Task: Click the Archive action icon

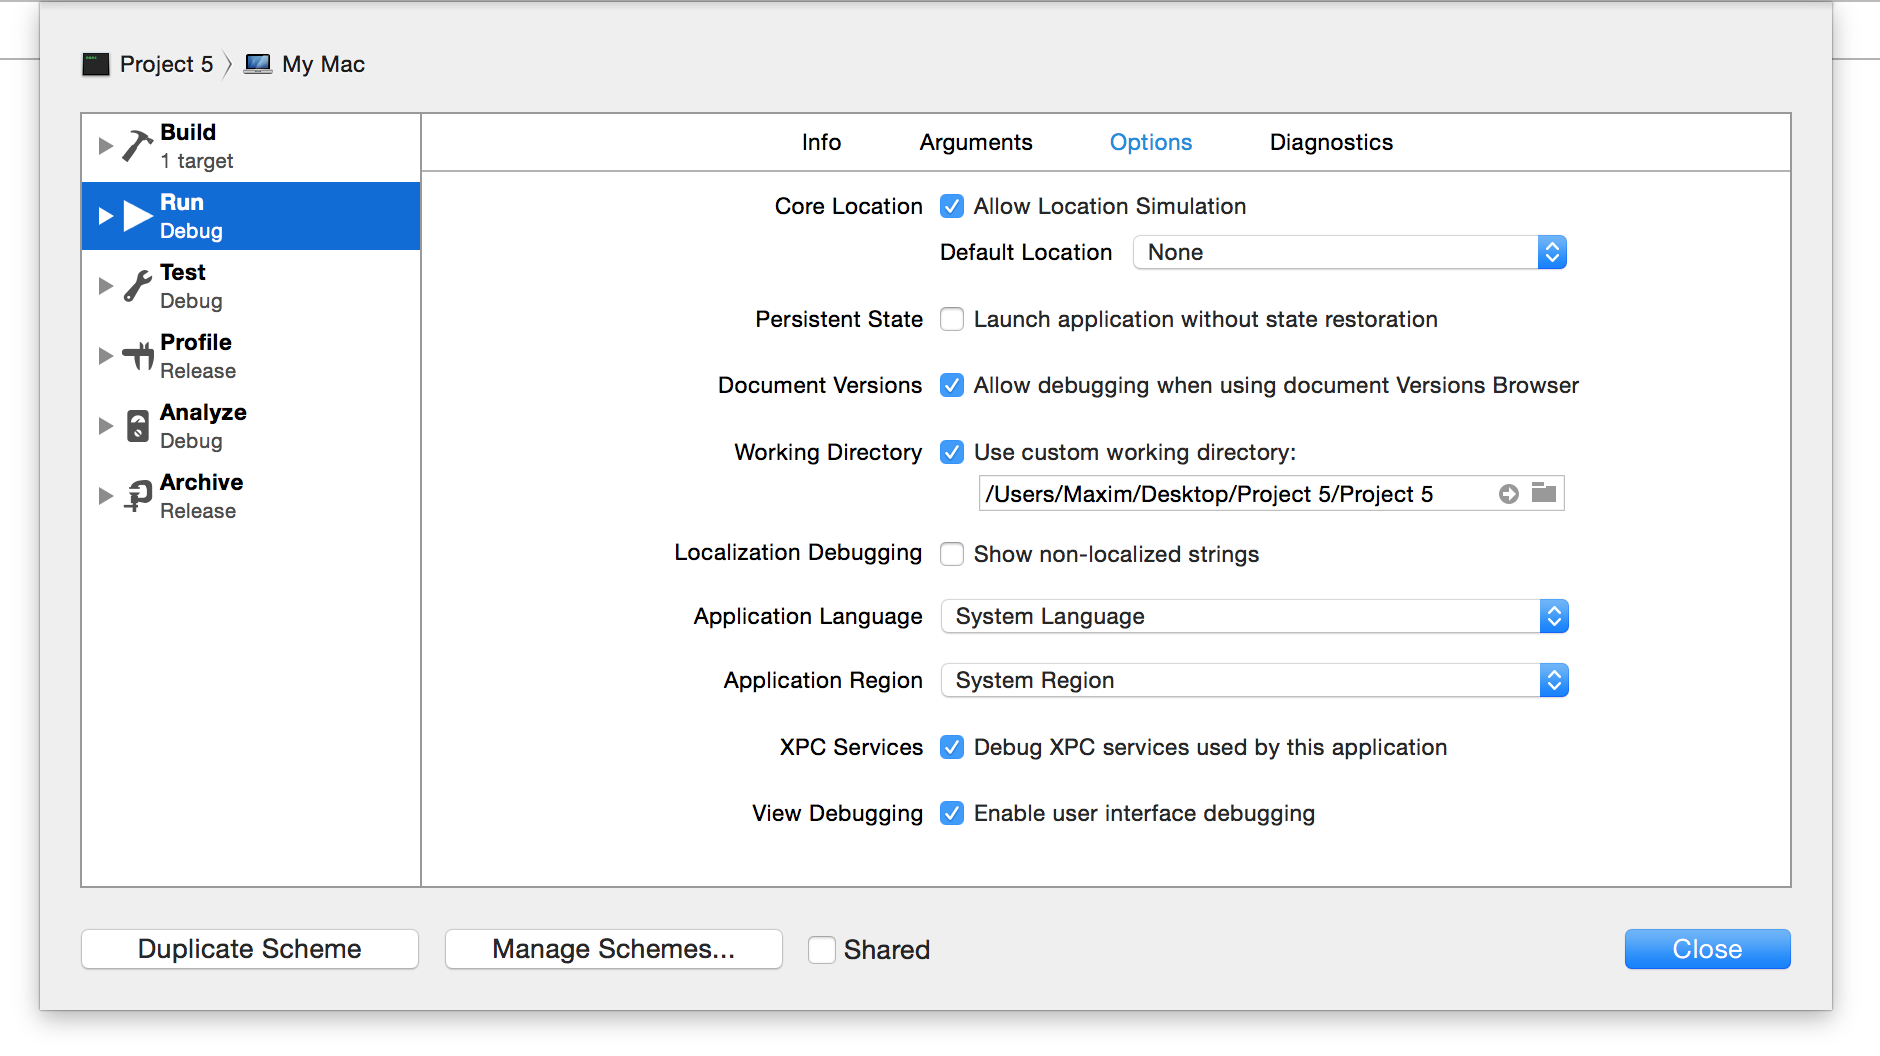Action: [138, 495]
